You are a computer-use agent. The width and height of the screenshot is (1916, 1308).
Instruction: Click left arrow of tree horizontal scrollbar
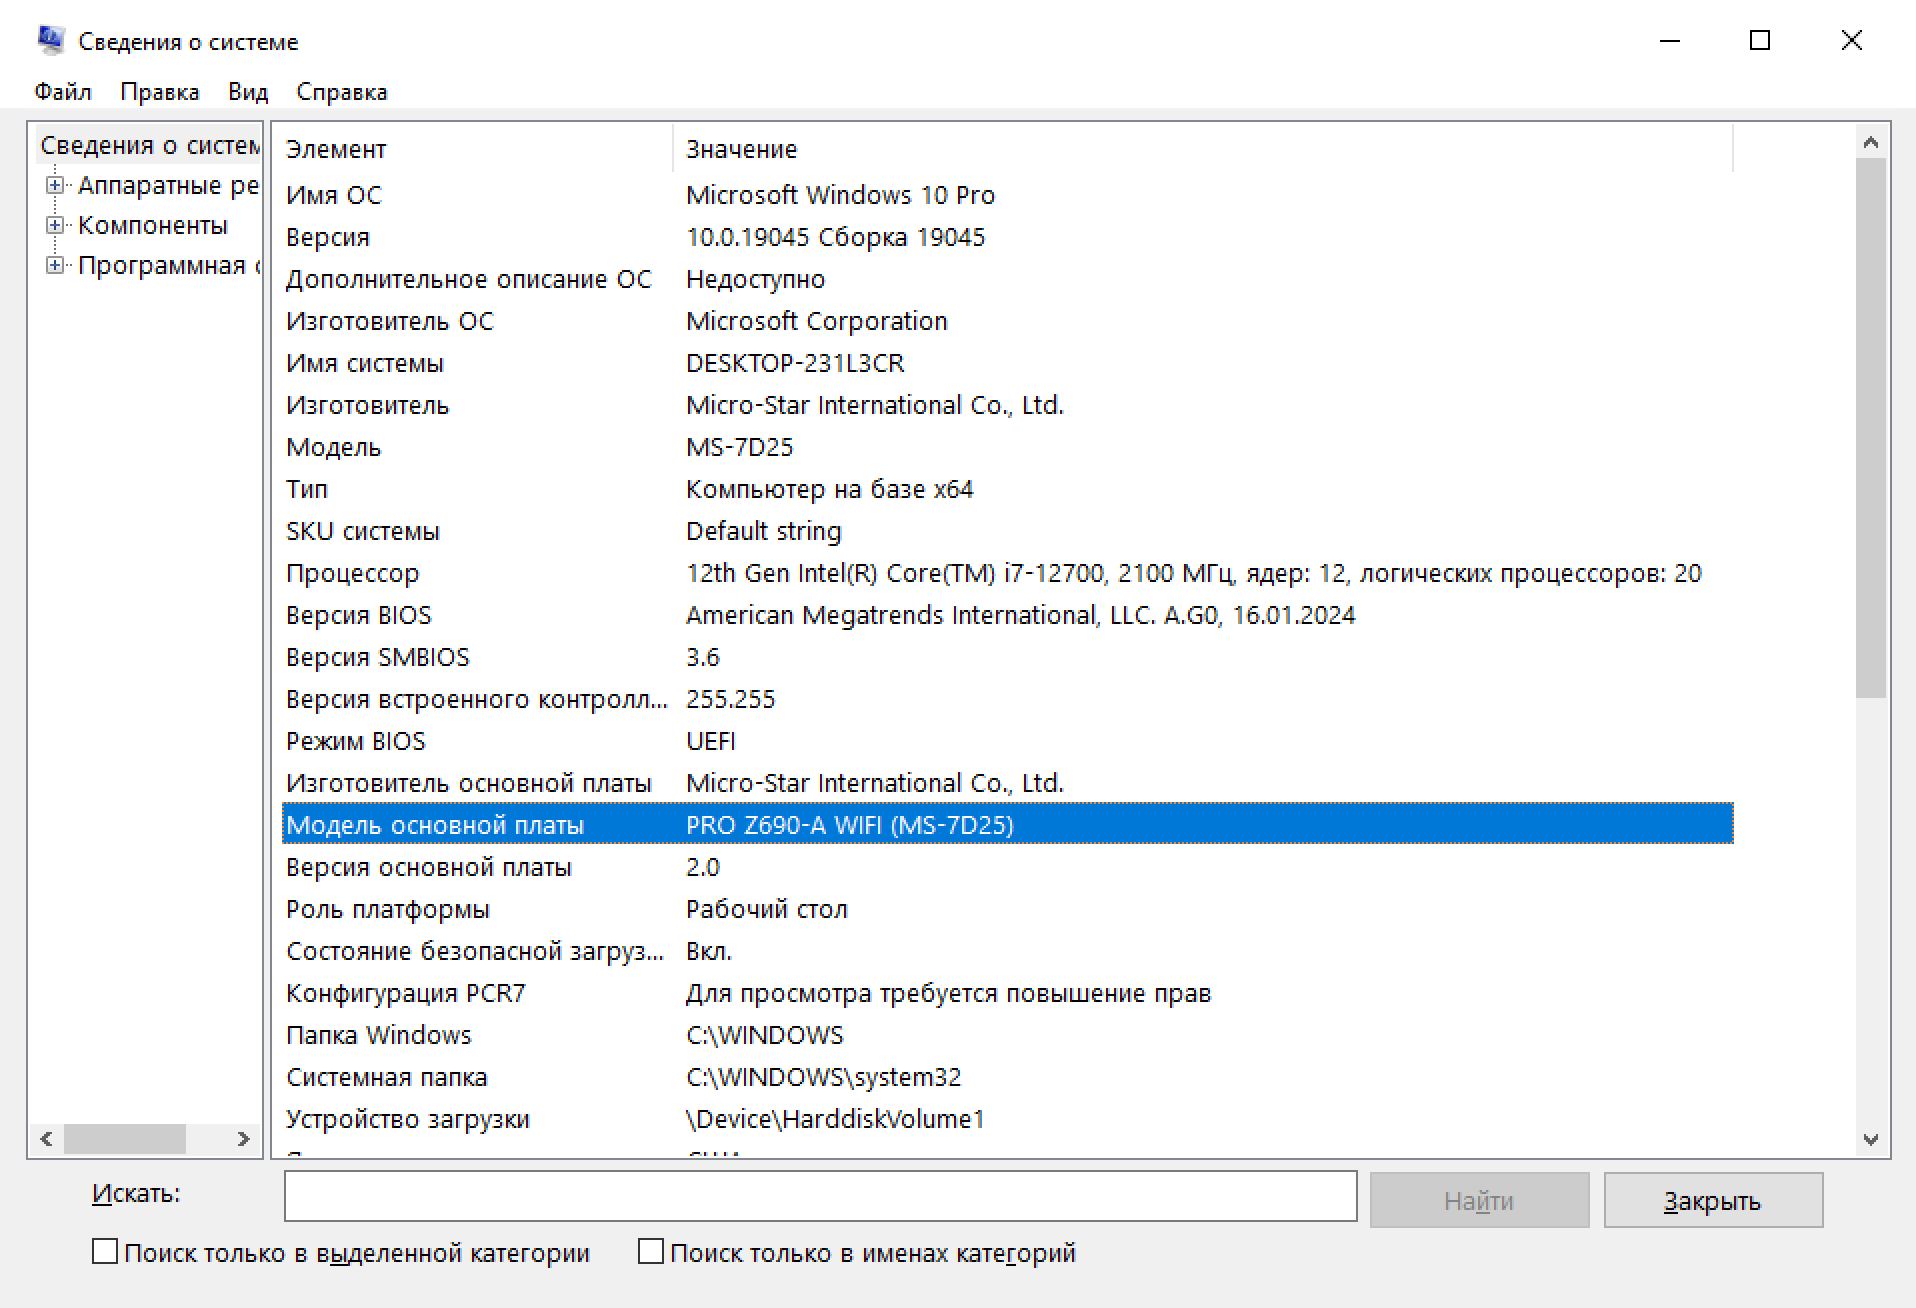coord(46,1139)
